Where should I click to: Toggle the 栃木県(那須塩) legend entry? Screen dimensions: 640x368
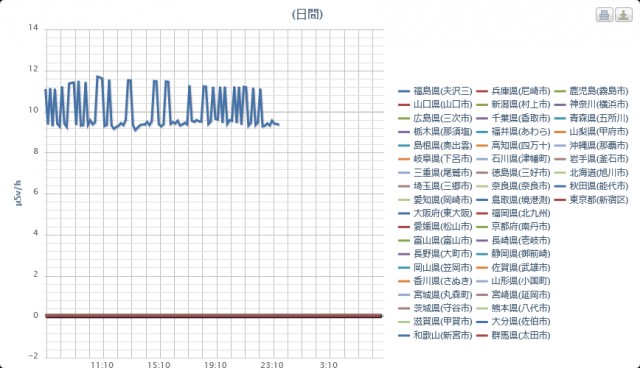(x=435, y=131)
